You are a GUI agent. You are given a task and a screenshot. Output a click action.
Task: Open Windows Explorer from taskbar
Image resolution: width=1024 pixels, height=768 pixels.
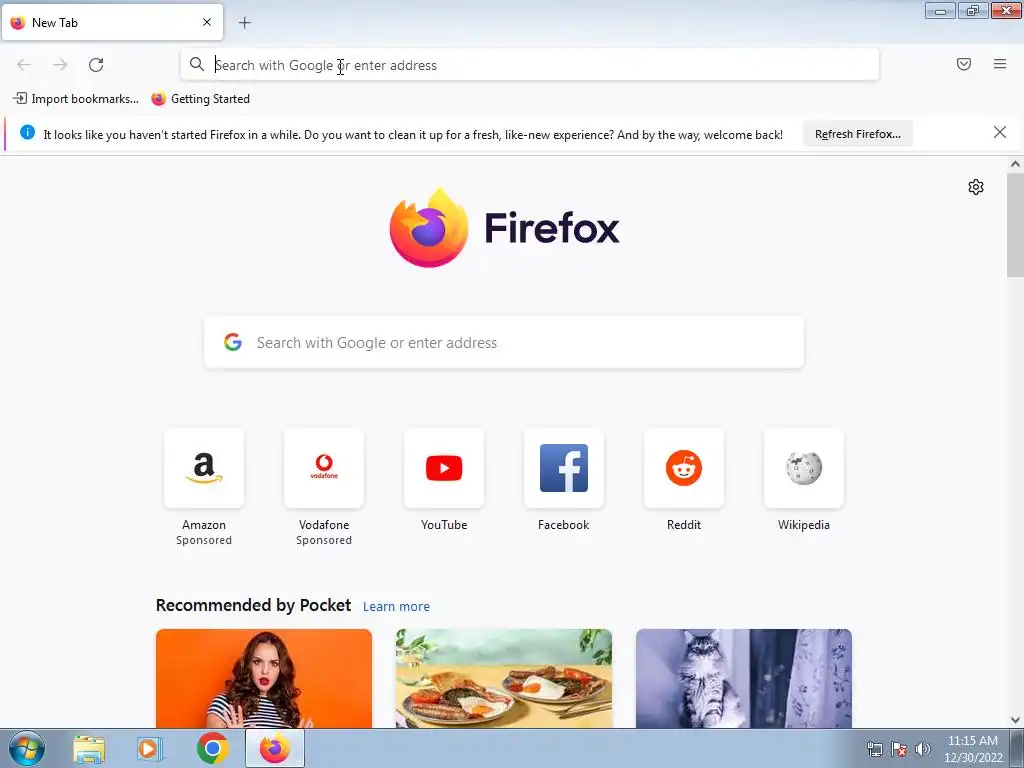(89, 749)
